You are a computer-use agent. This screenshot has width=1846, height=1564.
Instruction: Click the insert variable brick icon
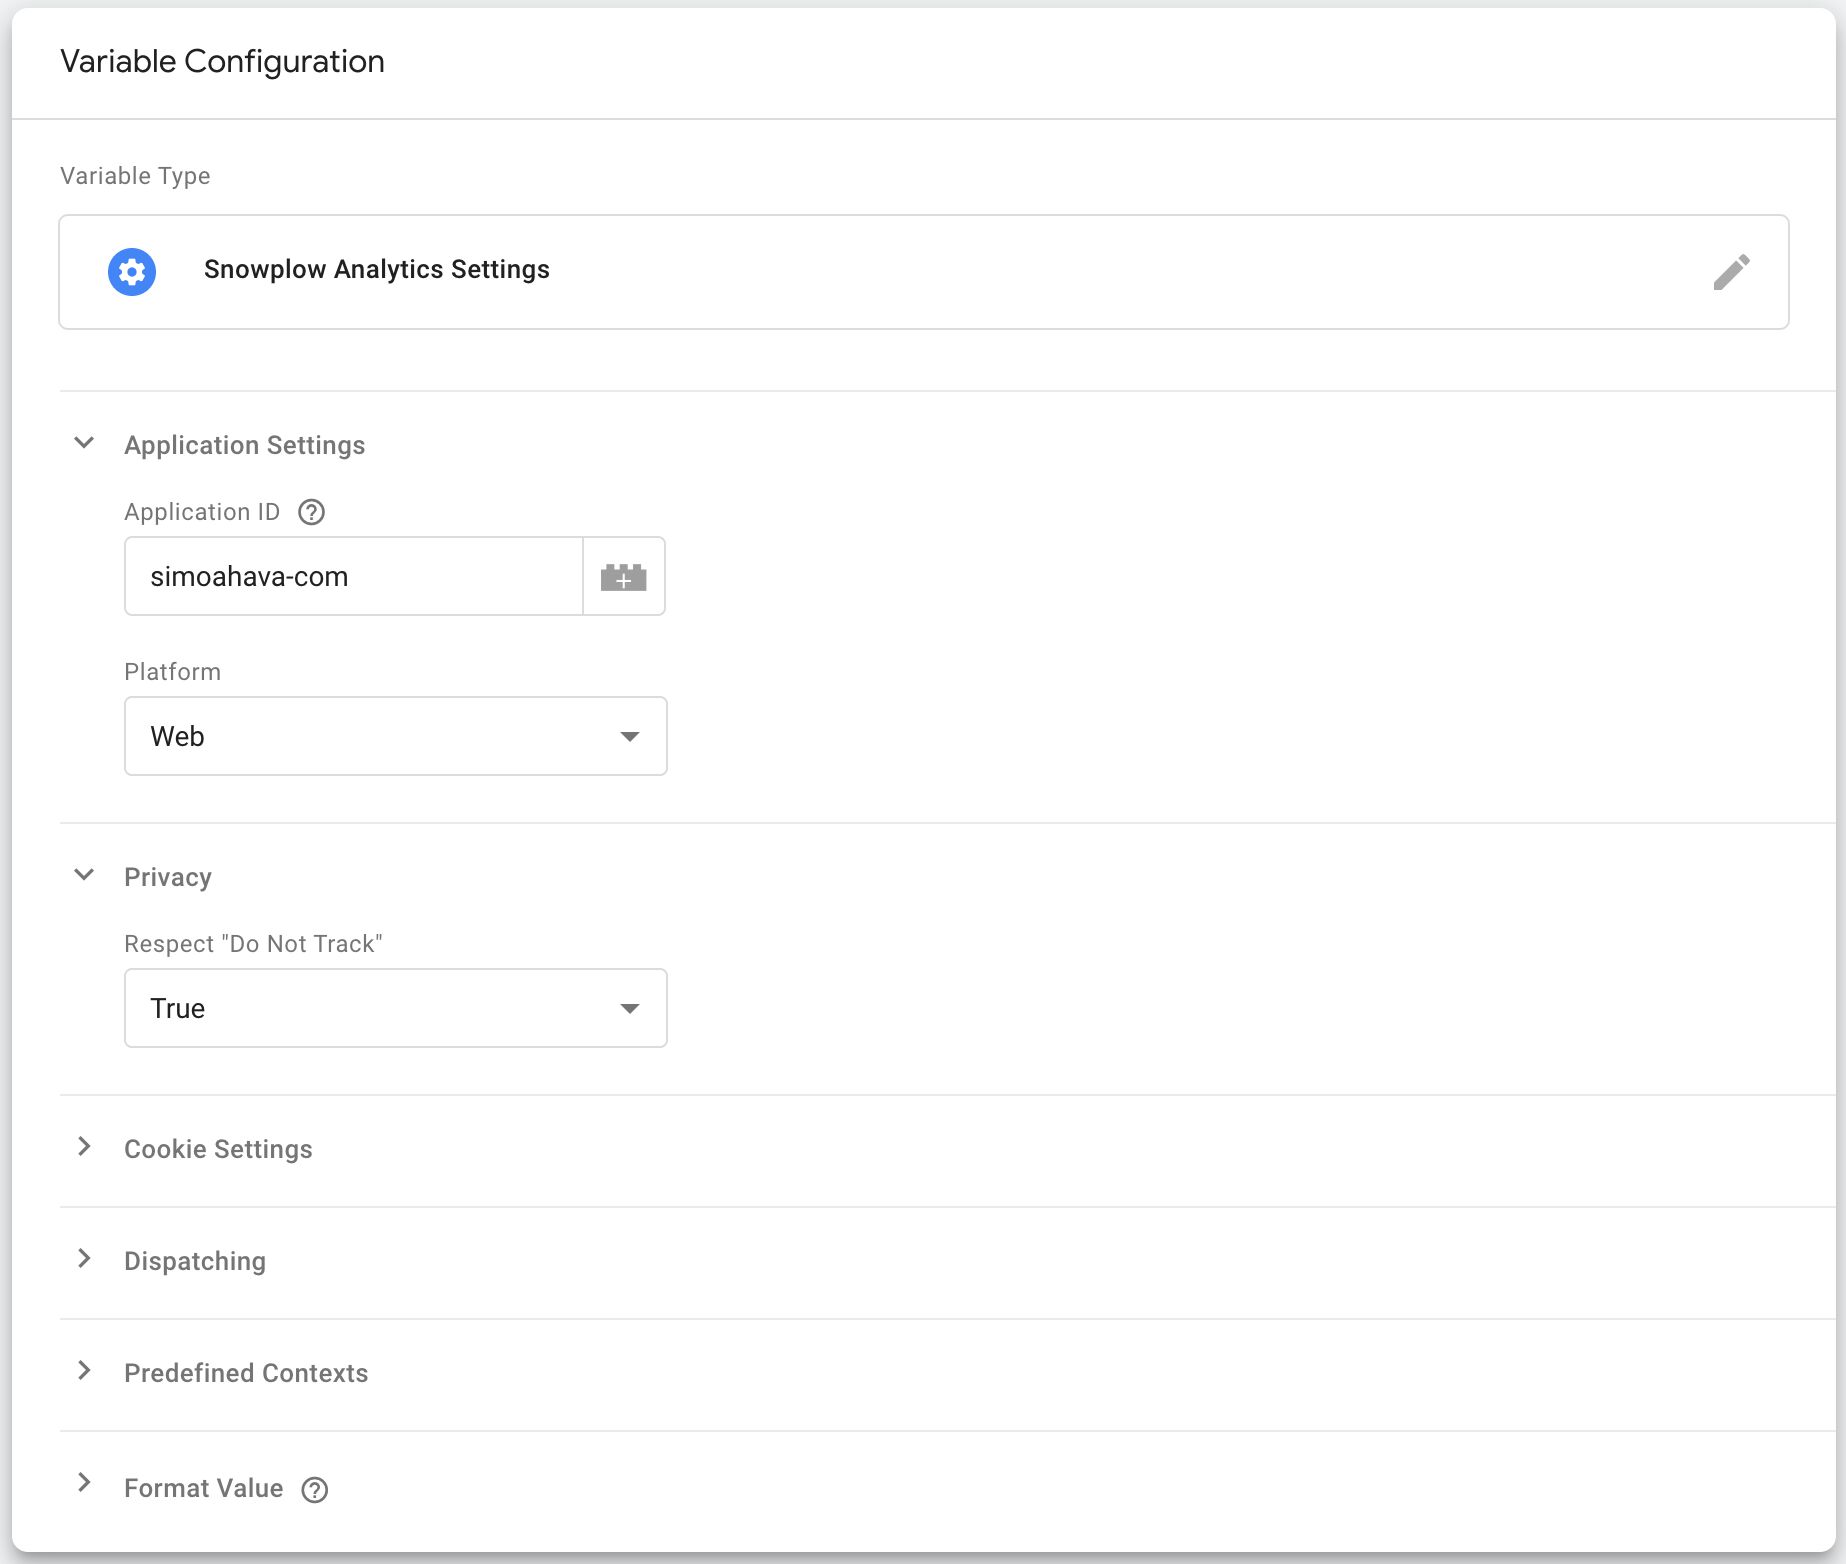624,577
